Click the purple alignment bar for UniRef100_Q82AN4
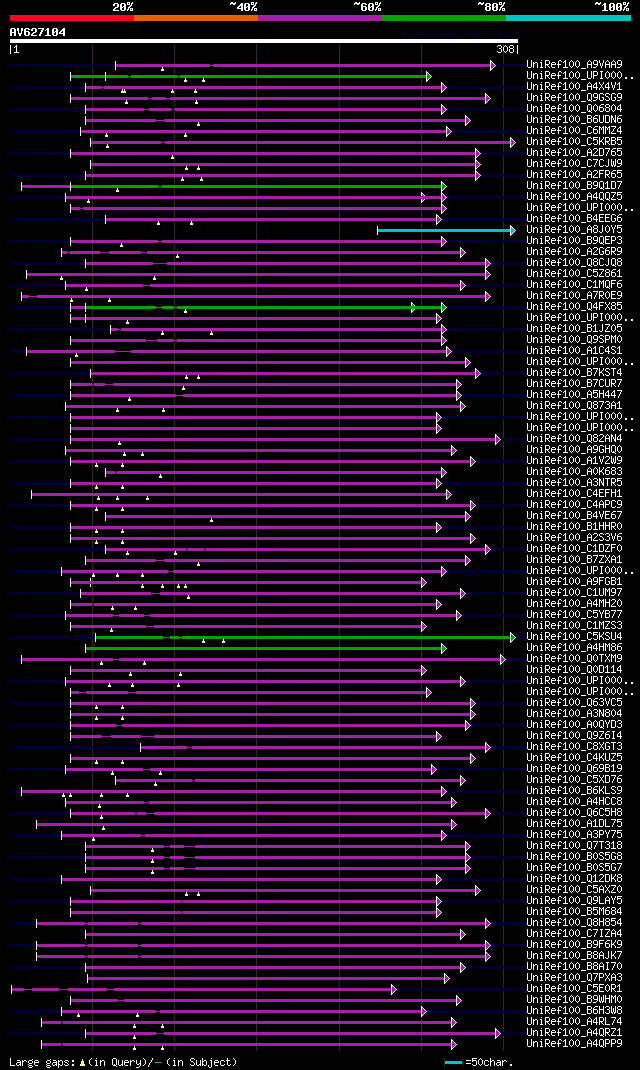 click(x=285, y=439)
